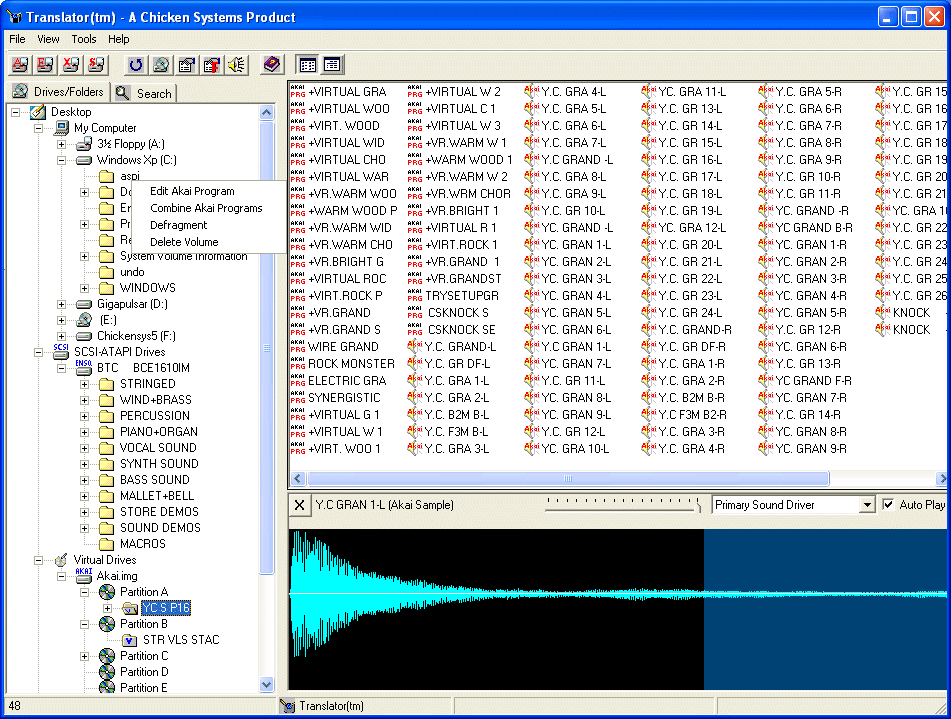The height and width of the screenshot is (719, 951).
Task: Select the PERCUSSION folder
Action: pos(155,416)
